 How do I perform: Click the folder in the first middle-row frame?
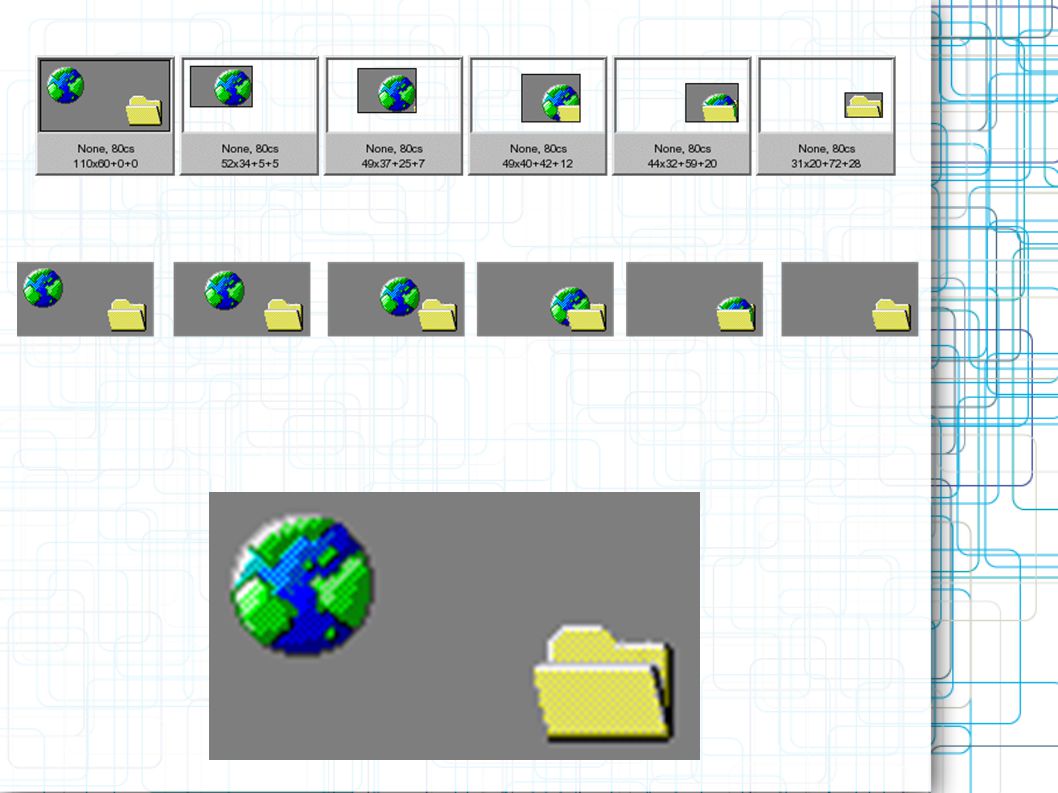[127, 315]
